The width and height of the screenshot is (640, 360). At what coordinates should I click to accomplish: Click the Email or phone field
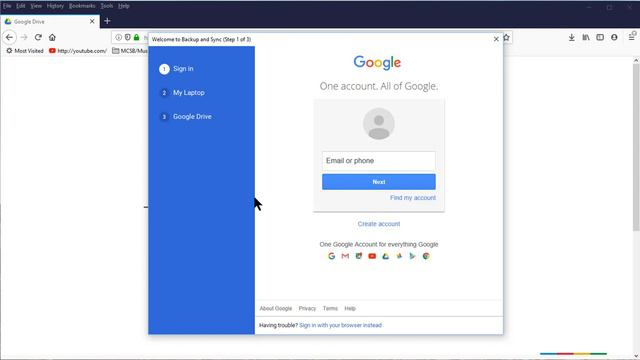[379, 161]
